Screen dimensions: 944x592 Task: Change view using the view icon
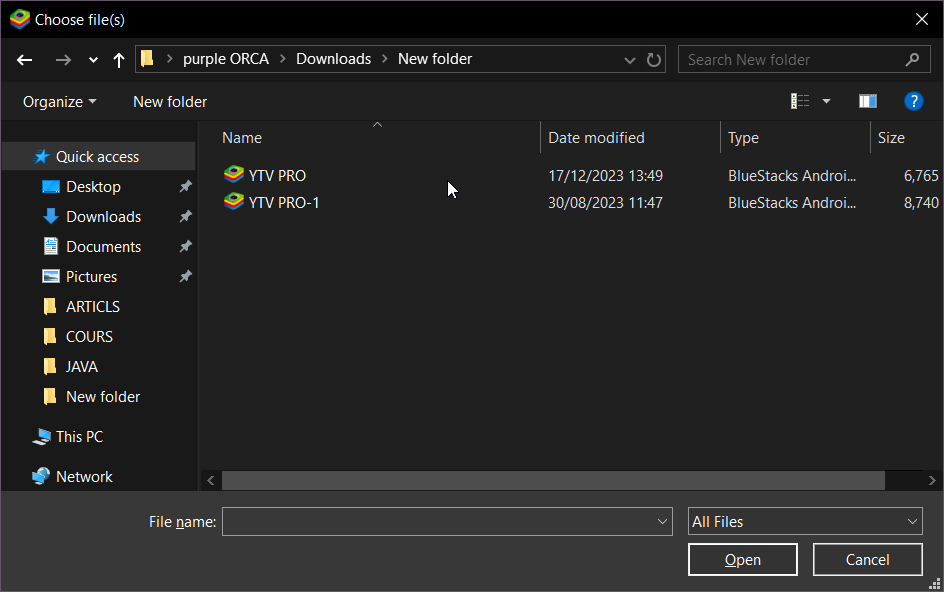(800, 101)
